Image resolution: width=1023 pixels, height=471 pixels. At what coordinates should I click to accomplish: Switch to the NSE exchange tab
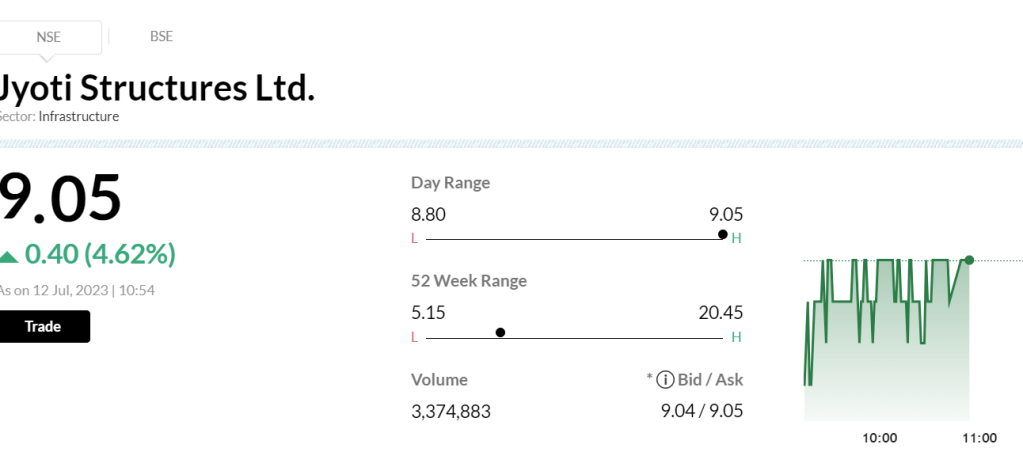tap(48, 37)
